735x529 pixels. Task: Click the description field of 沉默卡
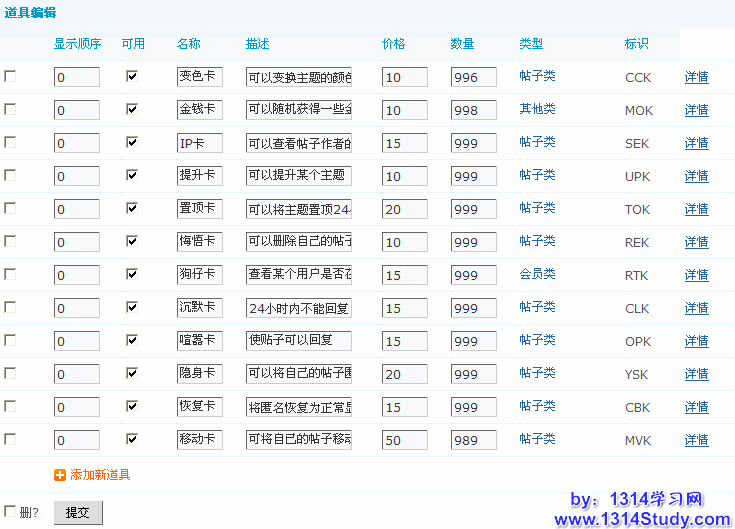[x=298, y=308]
